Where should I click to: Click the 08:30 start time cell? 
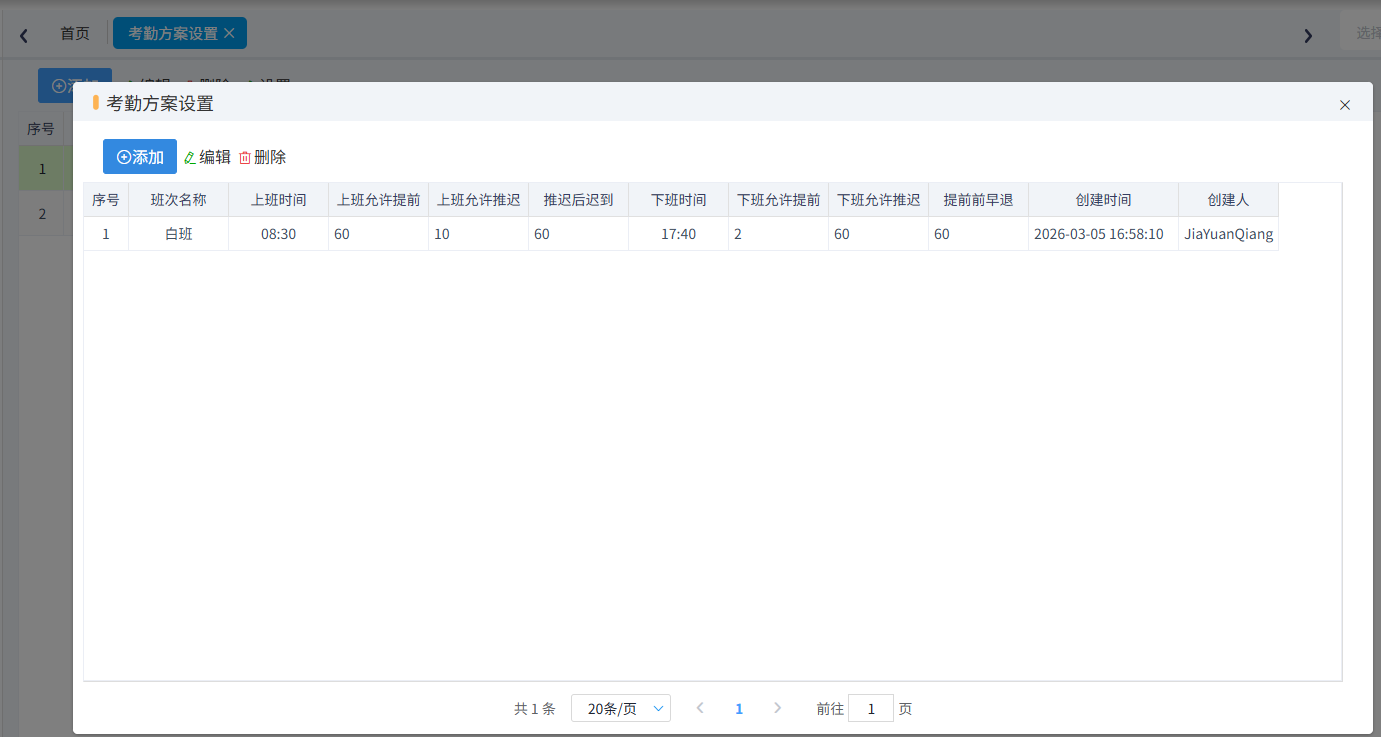pyautogui.click(x=279, y=234)
